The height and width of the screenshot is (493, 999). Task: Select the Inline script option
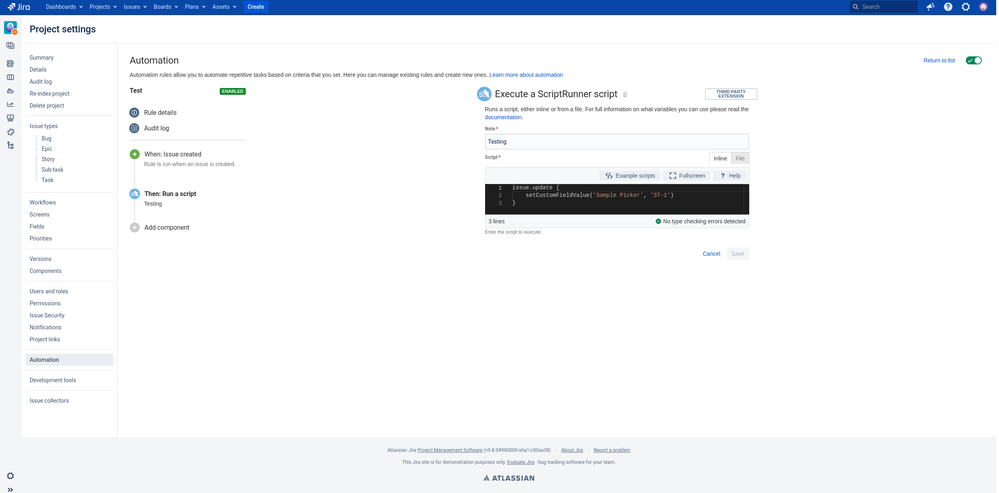[720, 159]
